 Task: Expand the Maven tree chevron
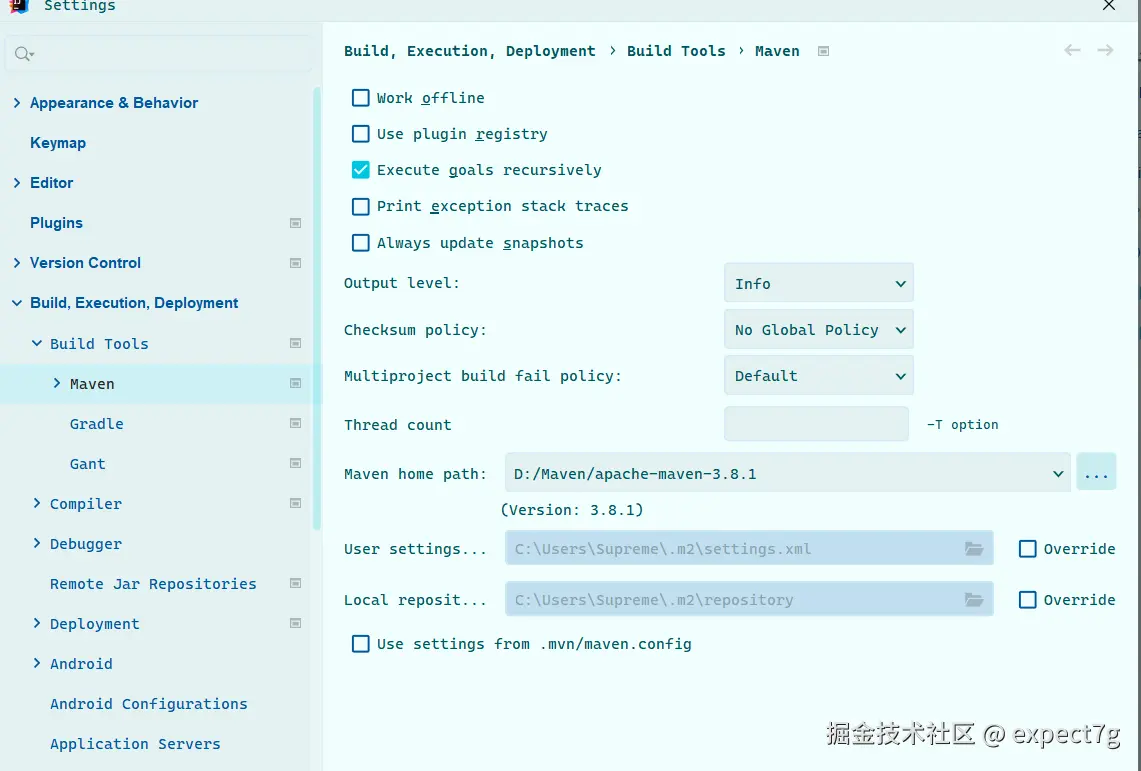click(x=57, y=383)
